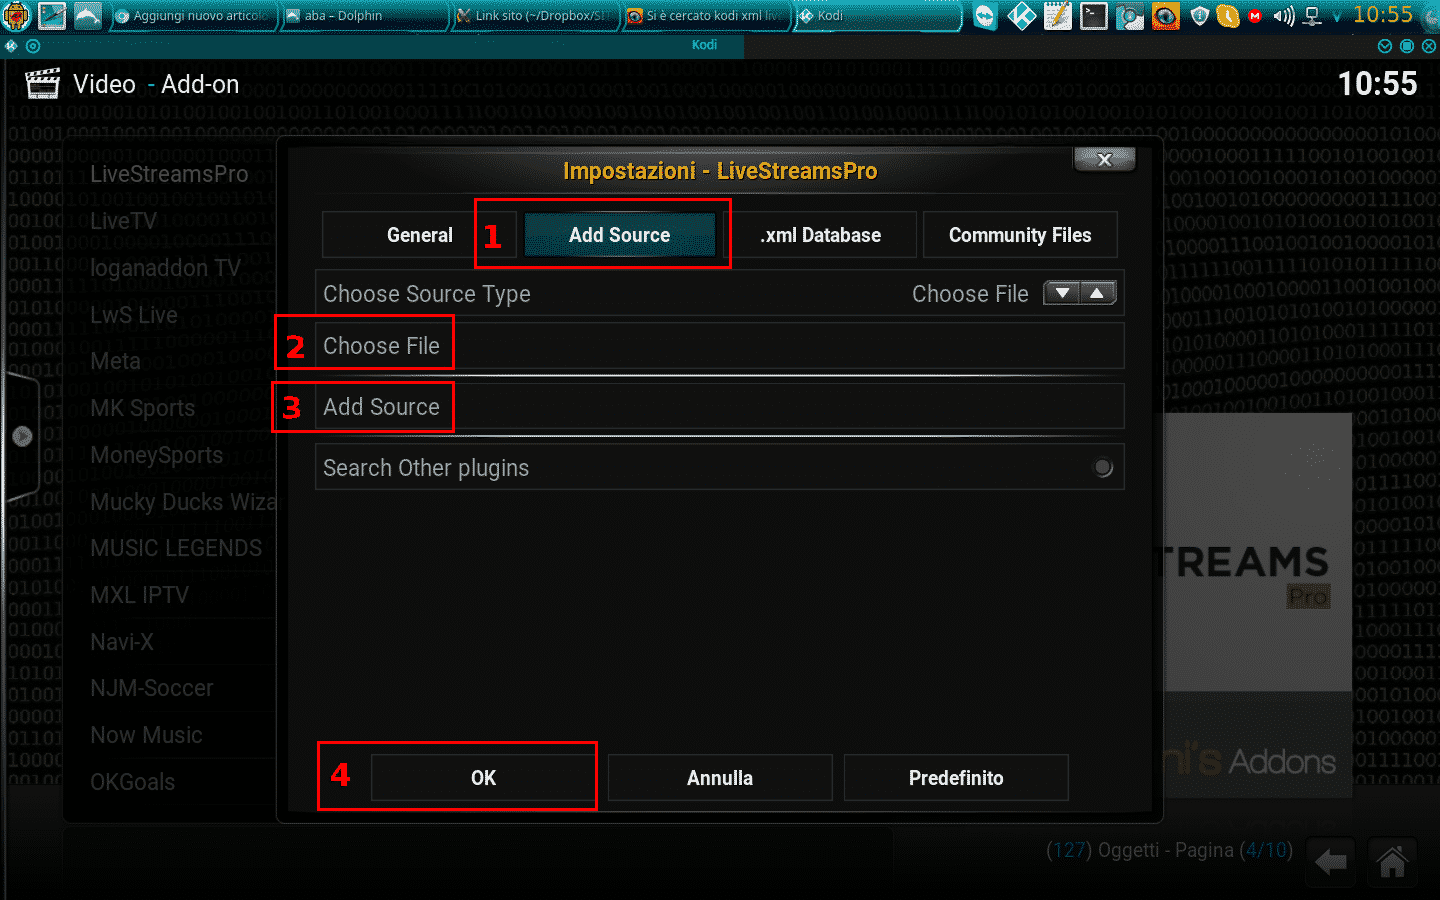Image resolution: width=1440 pixels, height=900 pixels.
Task: Expand hidden system tray icons arrow
Action: [x=1337, y=17]
